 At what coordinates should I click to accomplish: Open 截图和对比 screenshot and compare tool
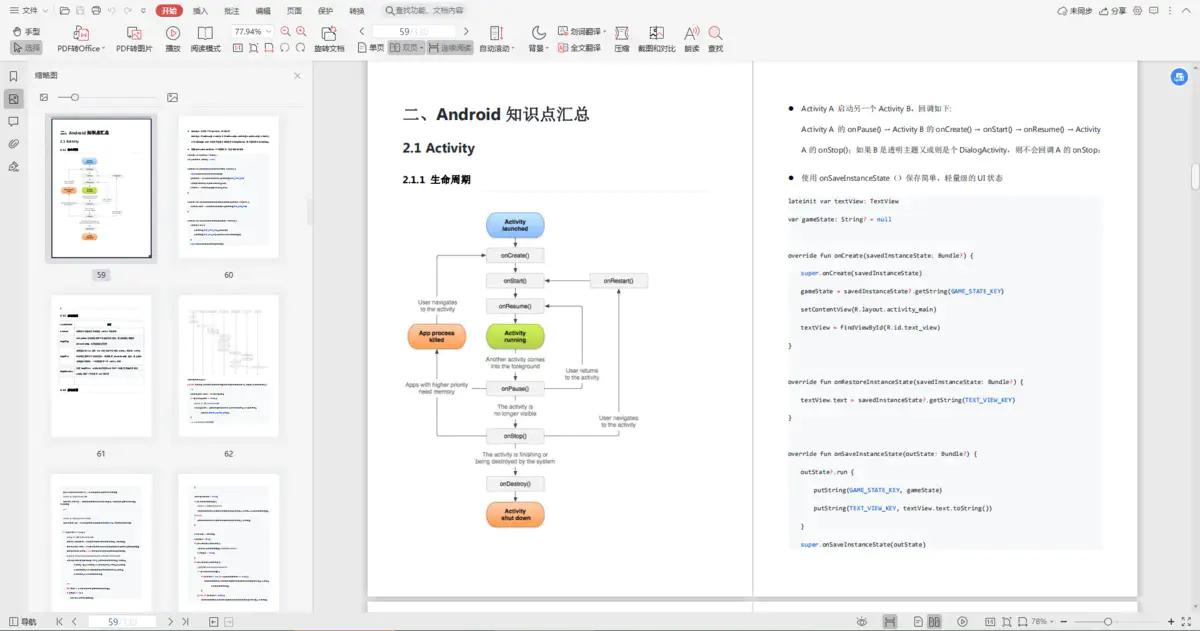(656, 39)
